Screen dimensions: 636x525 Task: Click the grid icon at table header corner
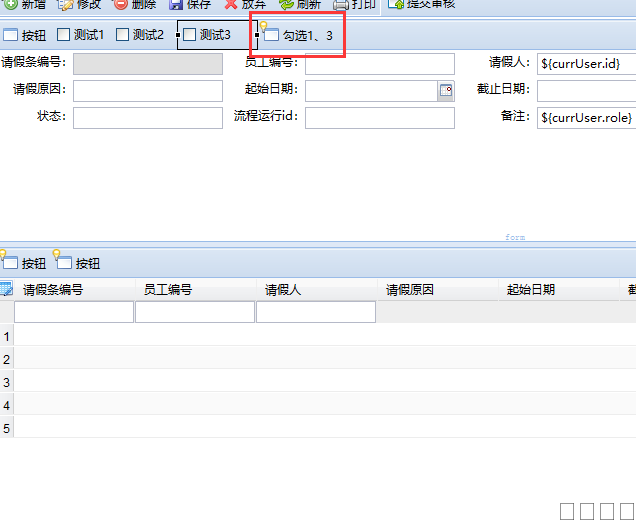pos(6,290)
